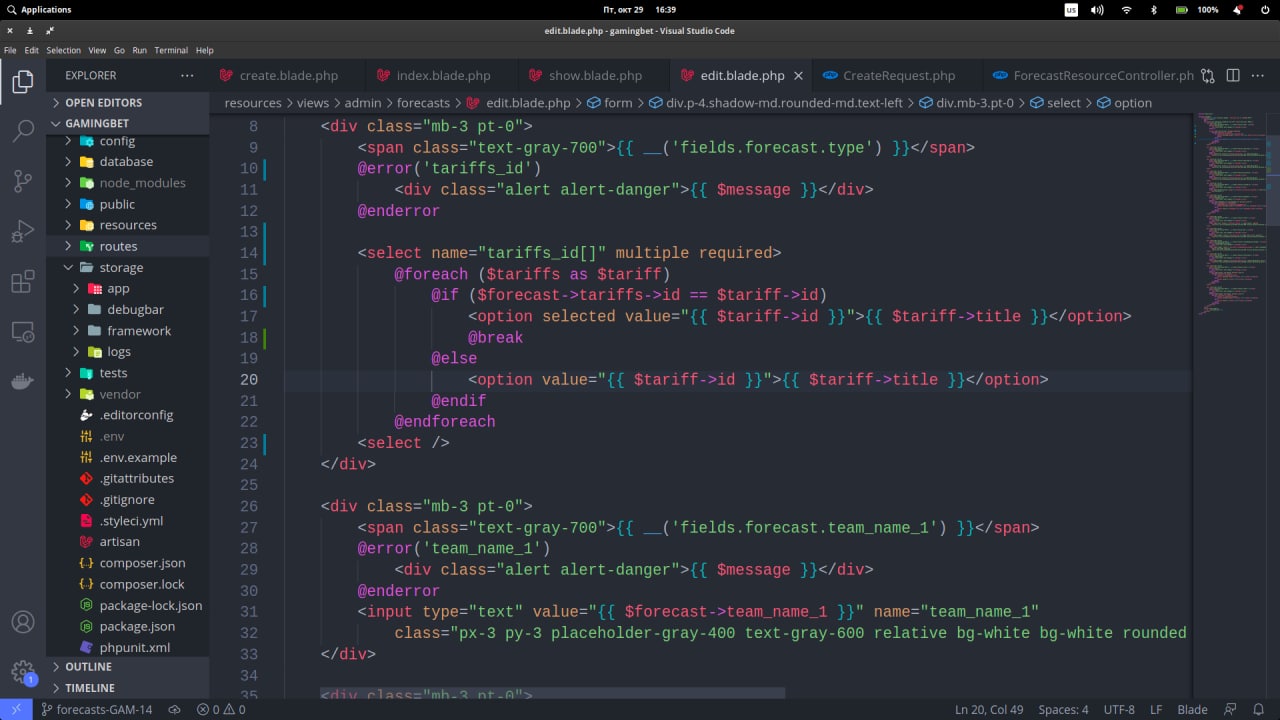
Task: Switch to the show.blade.php tab
Action: point(595,75)
